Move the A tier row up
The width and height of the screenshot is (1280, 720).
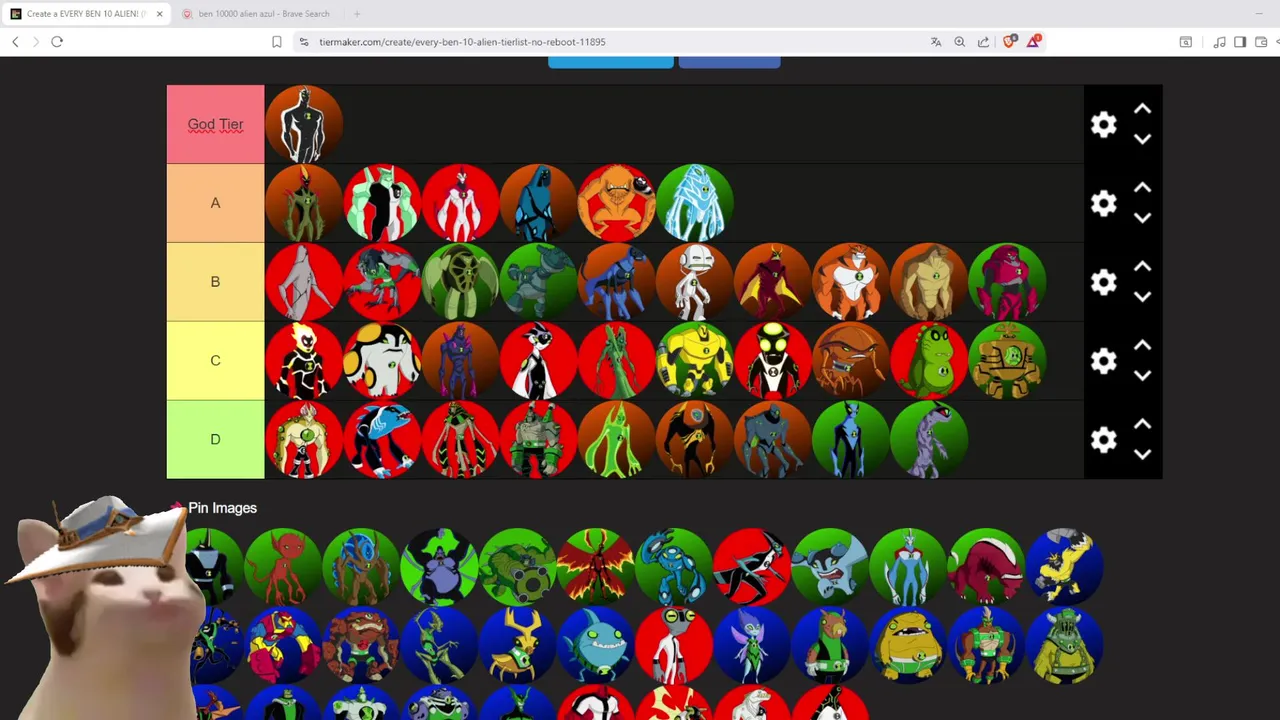coord(1142,188)
